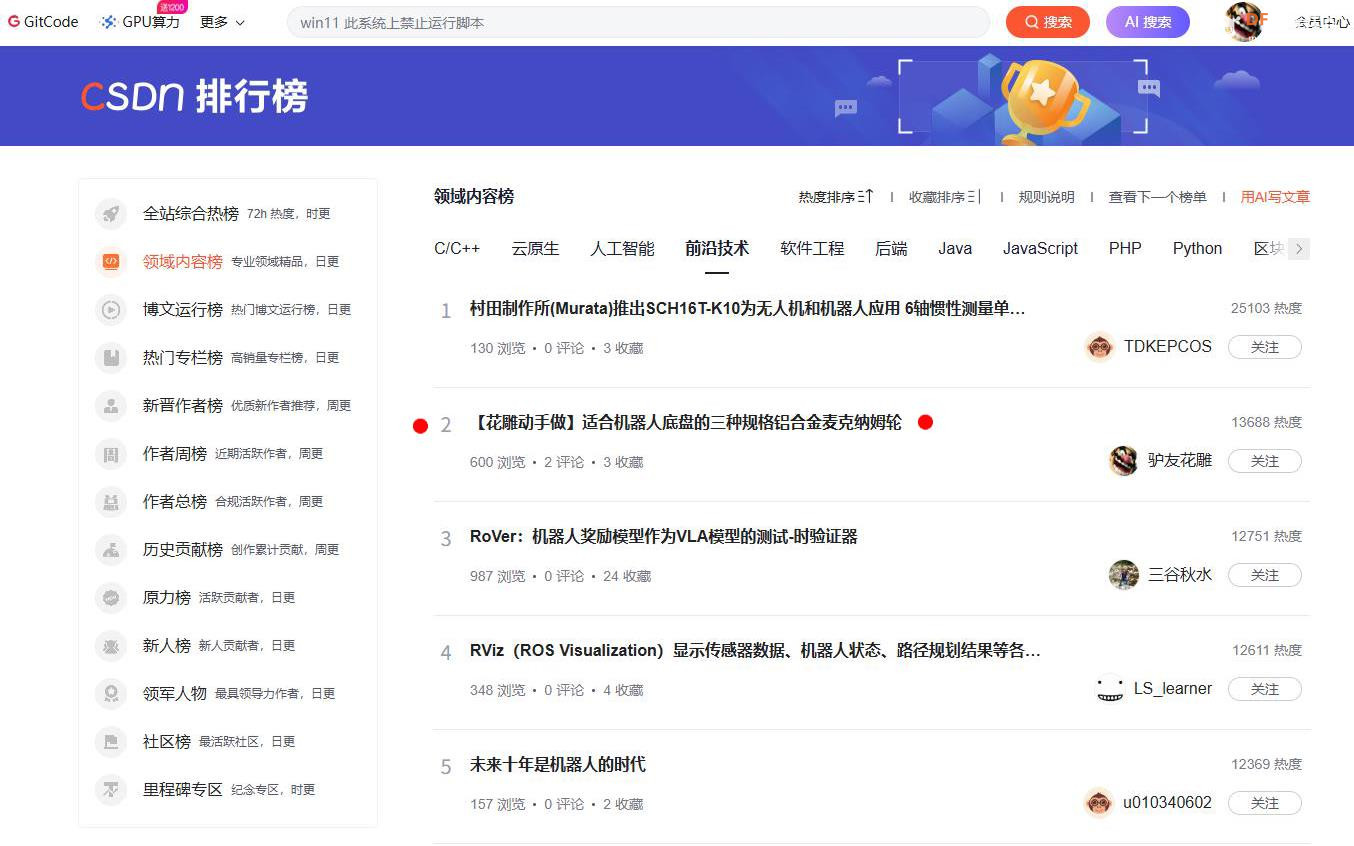Click the orange 搜索 button
The image size is (1354, 846).
coord(1047,20)
